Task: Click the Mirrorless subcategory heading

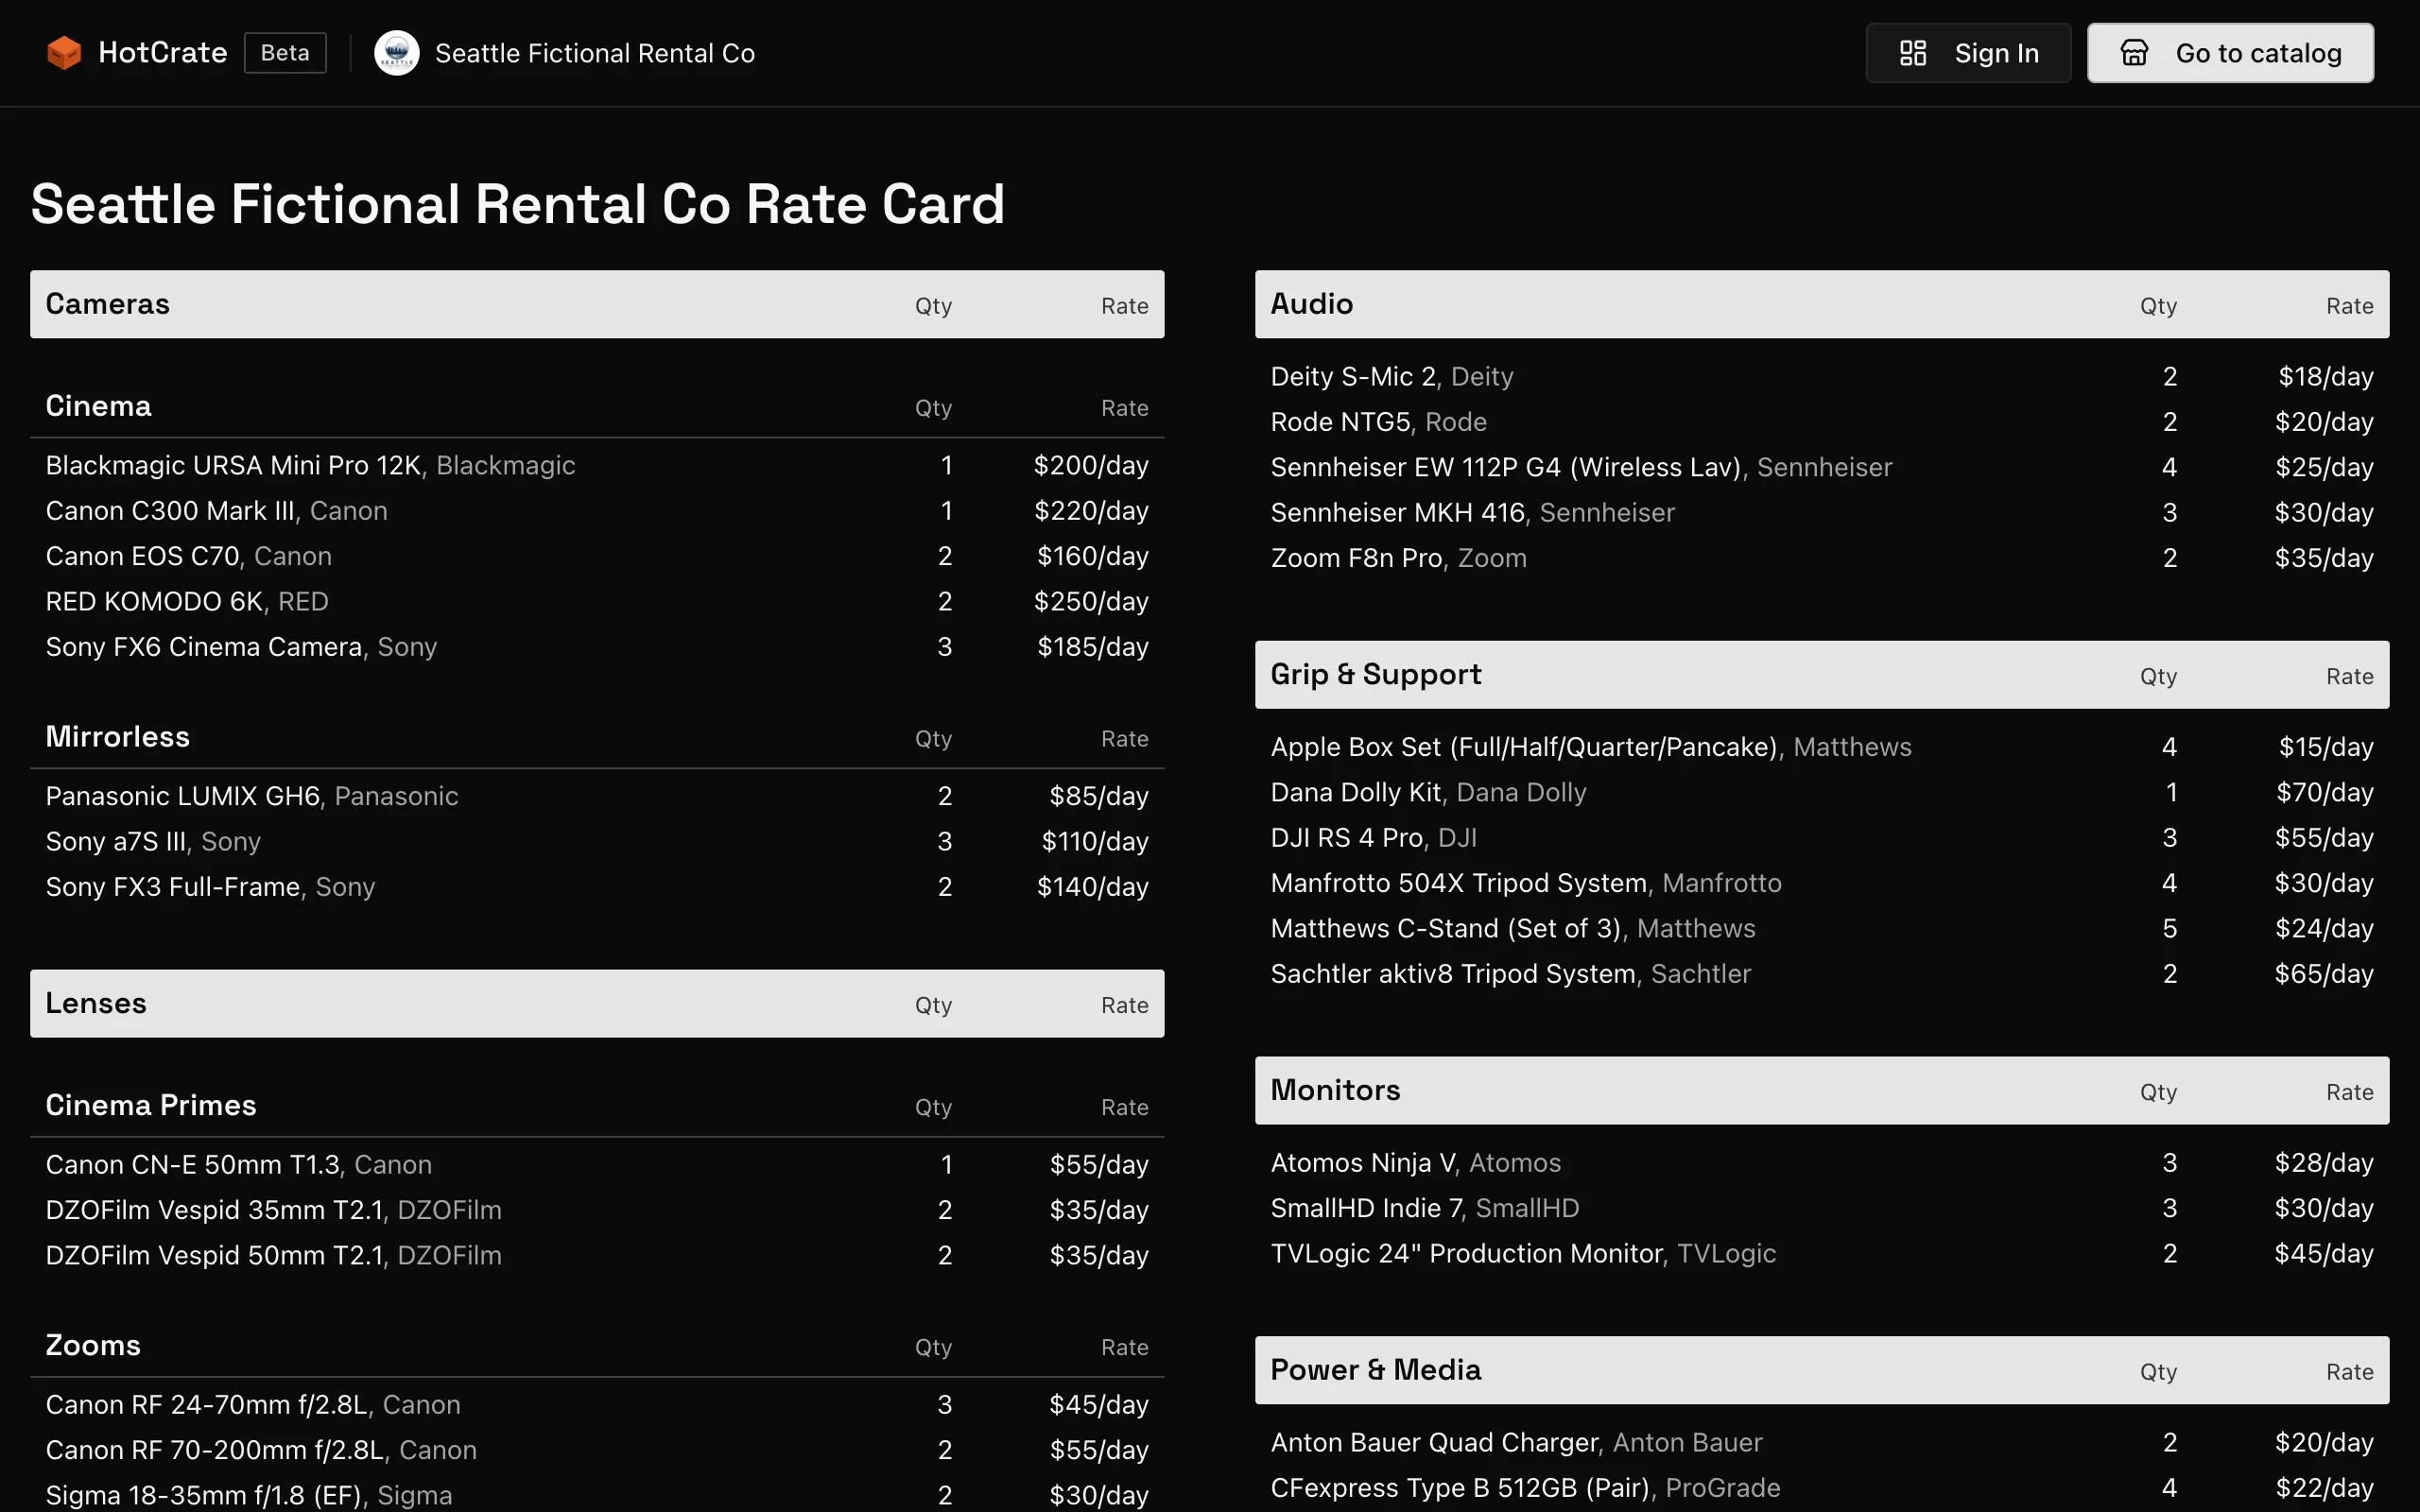Action: coord(117,737)
